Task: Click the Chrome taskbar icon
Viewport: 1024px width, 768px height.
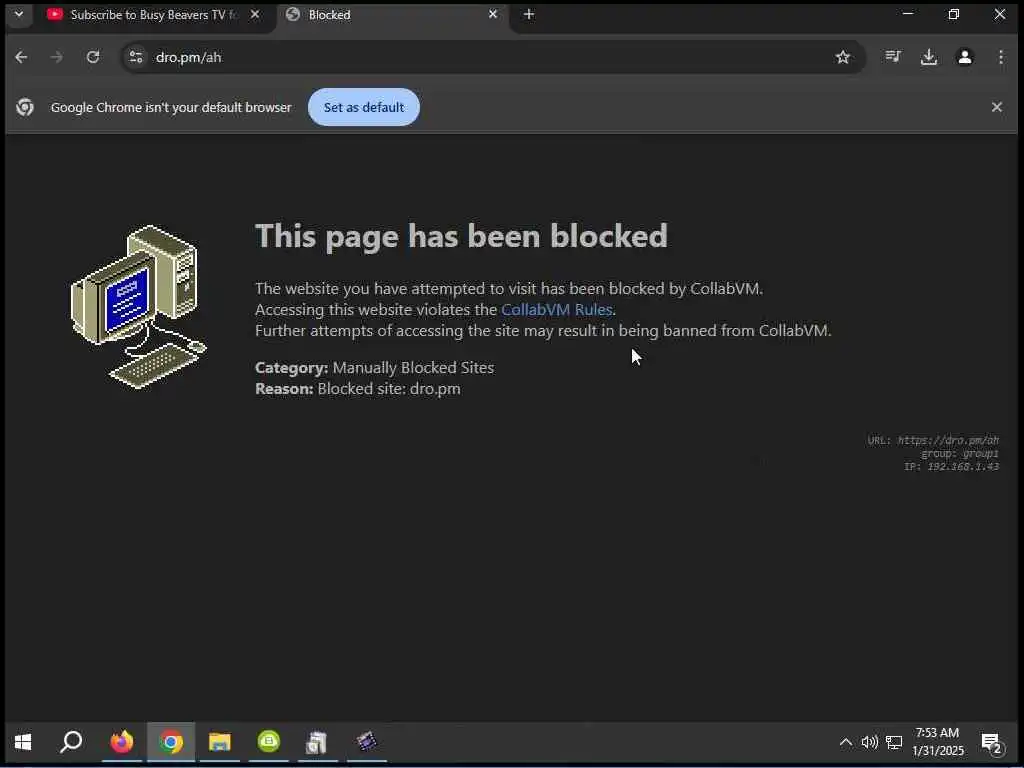Action: coord(171,743)
